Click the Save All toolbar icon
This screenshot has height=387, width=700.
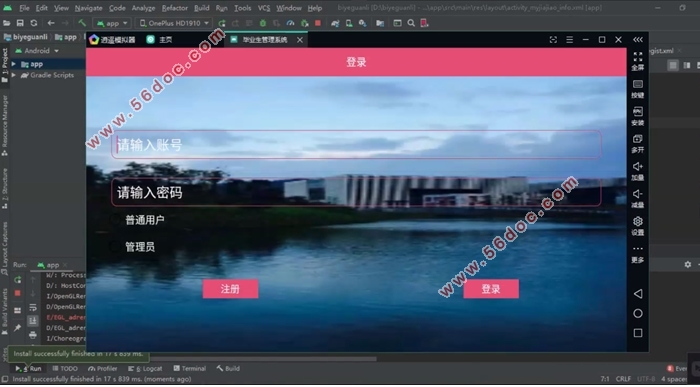click(20, 23)
